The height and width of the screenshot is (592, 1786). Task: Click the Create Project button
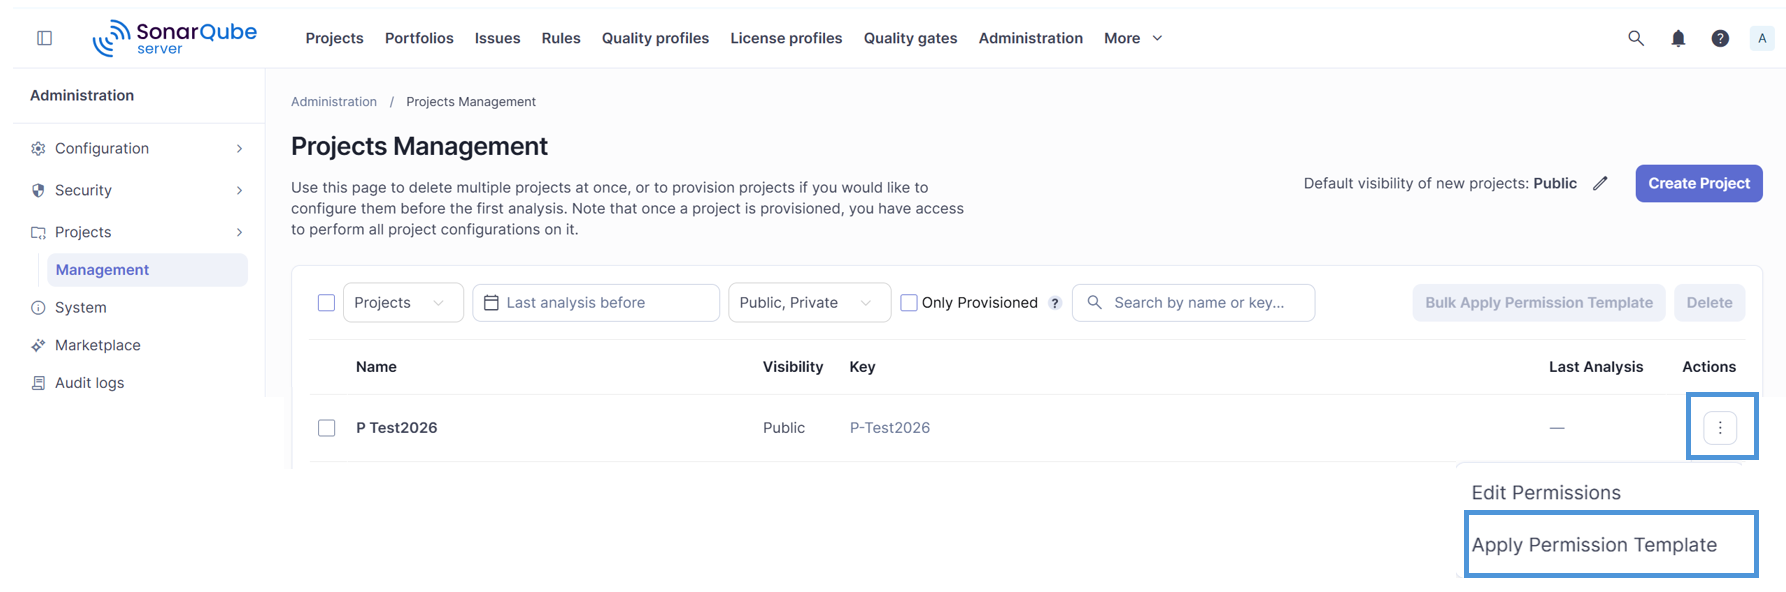pos(1699,183)
